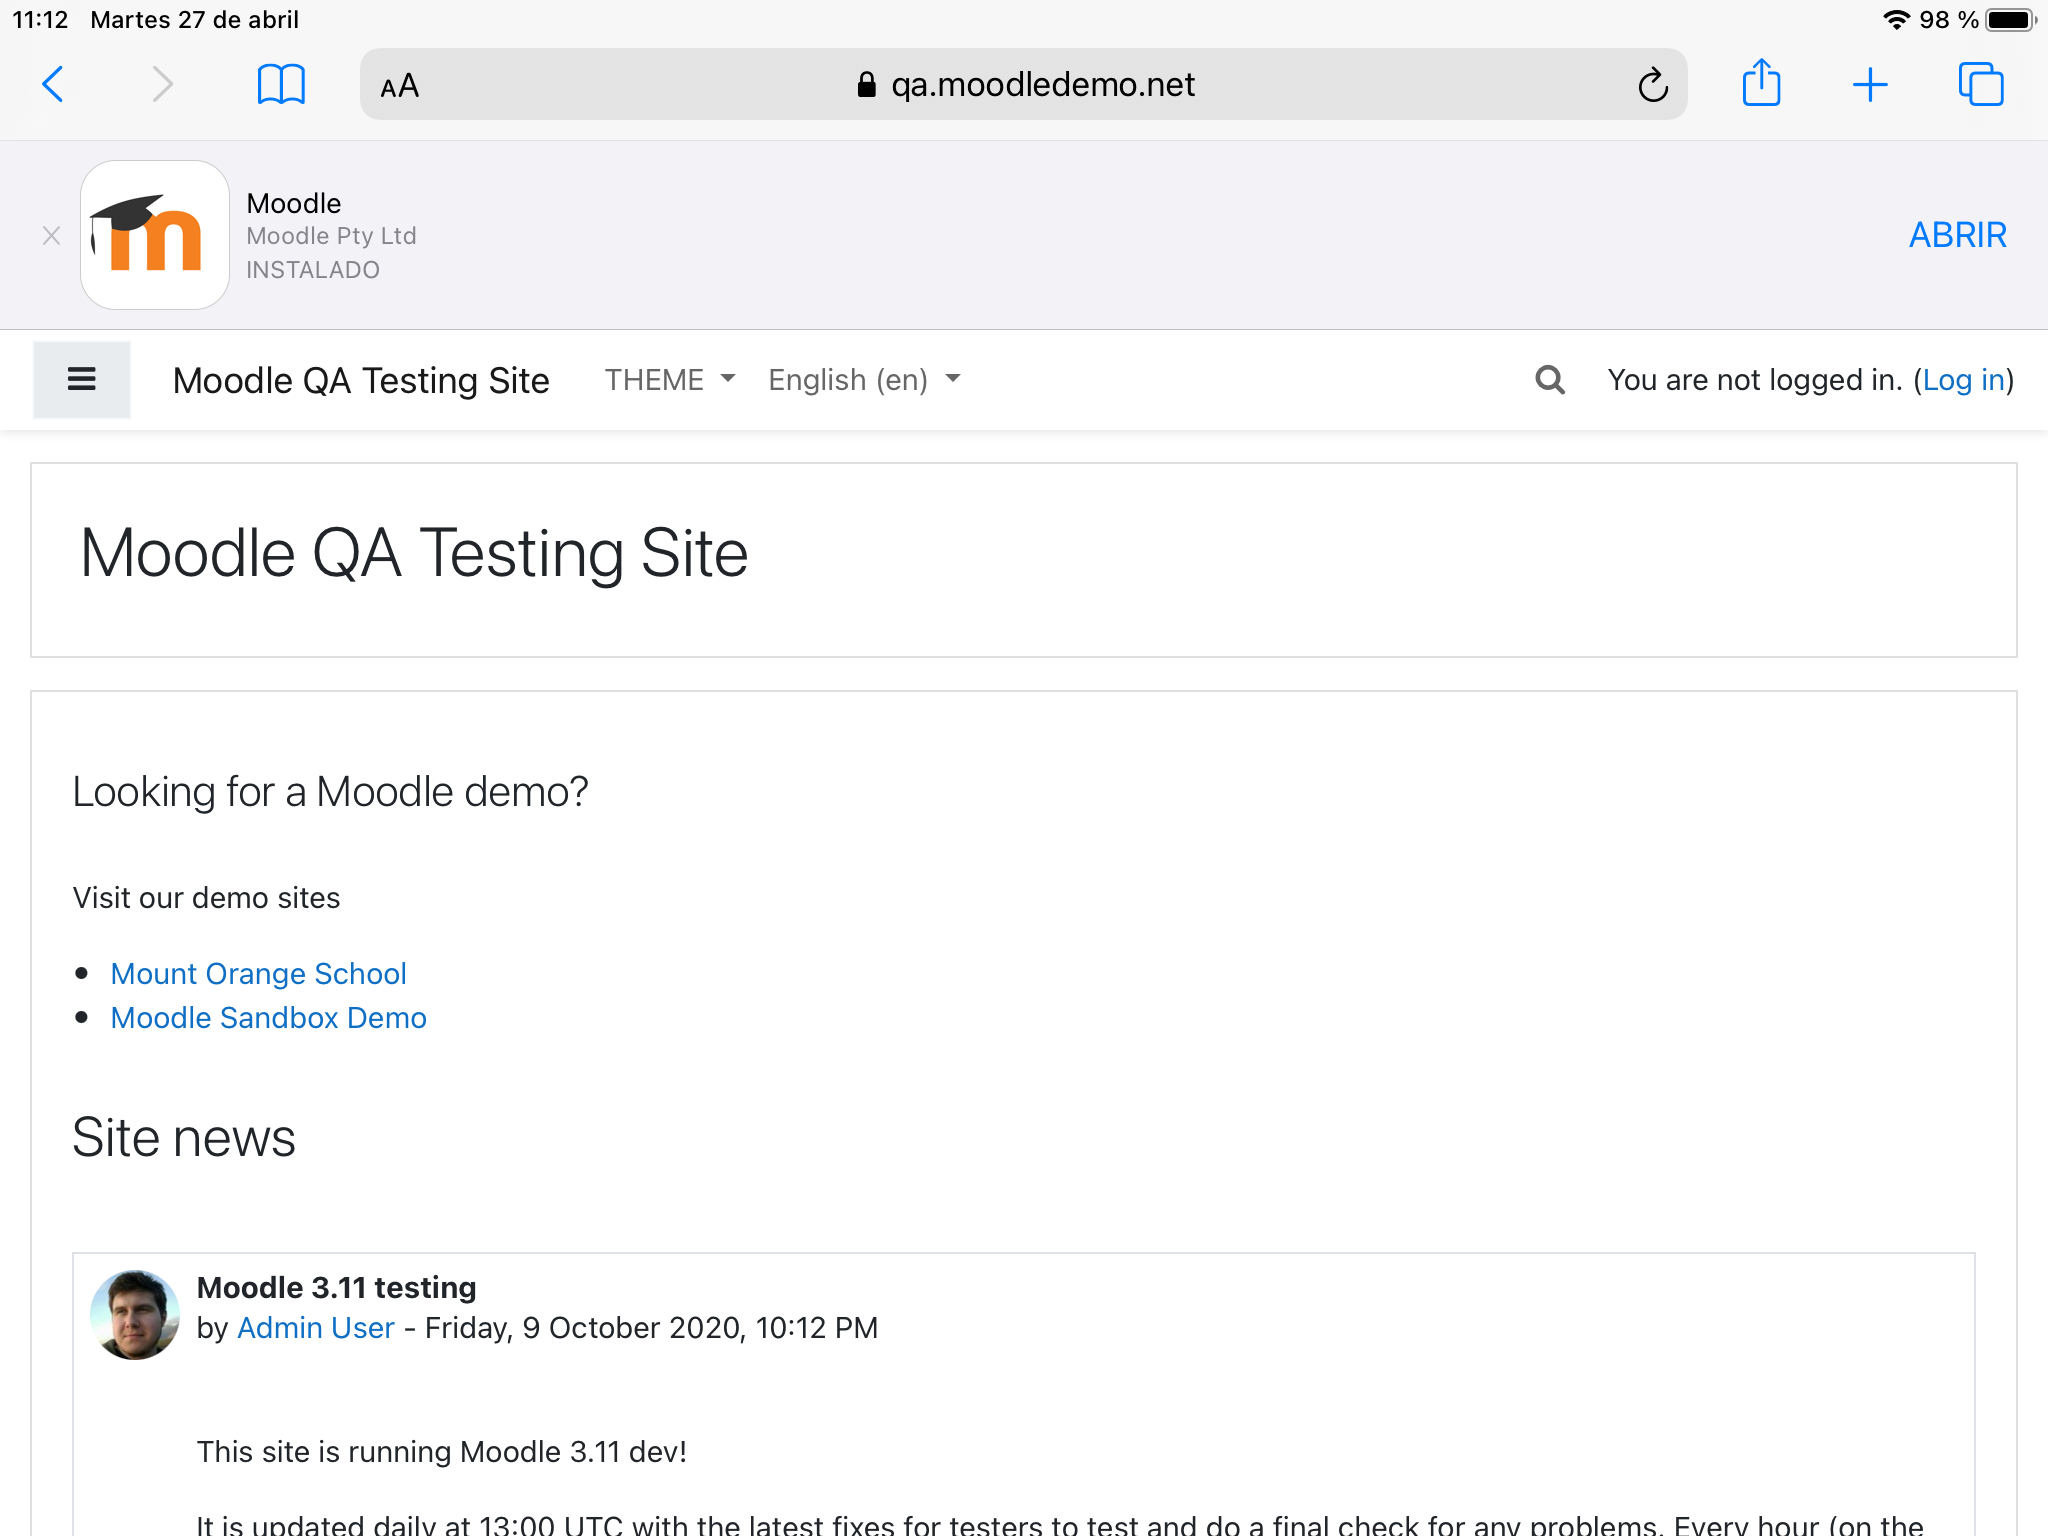Screen dimensions: 2048x1536
Task: Select the 'Moodle 3.11 testing' post title
Action: (336, 1287)
